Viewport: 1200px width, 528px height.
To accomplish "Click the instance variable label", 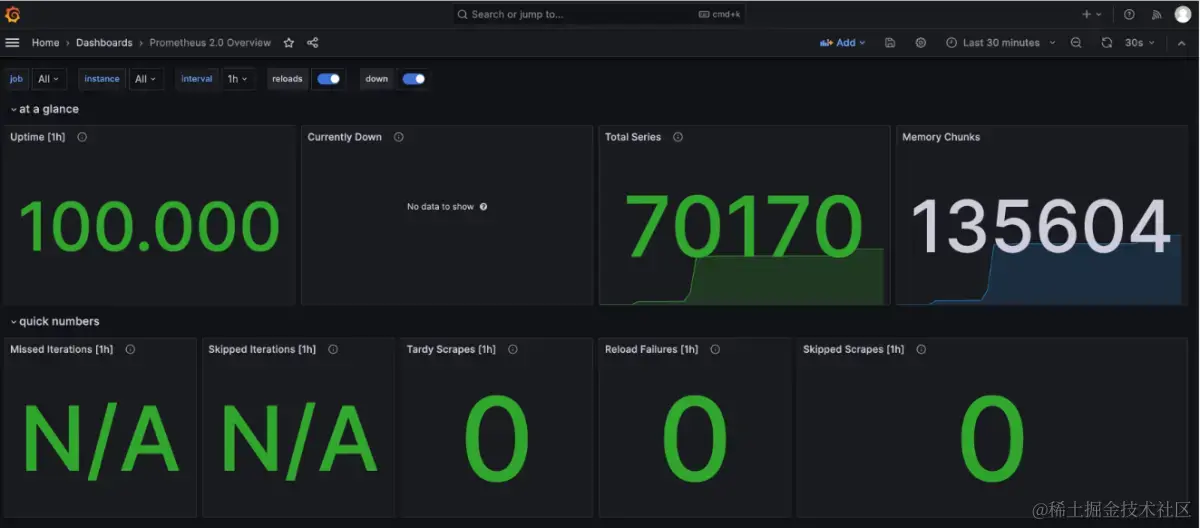I will click(x=102, y=79).
